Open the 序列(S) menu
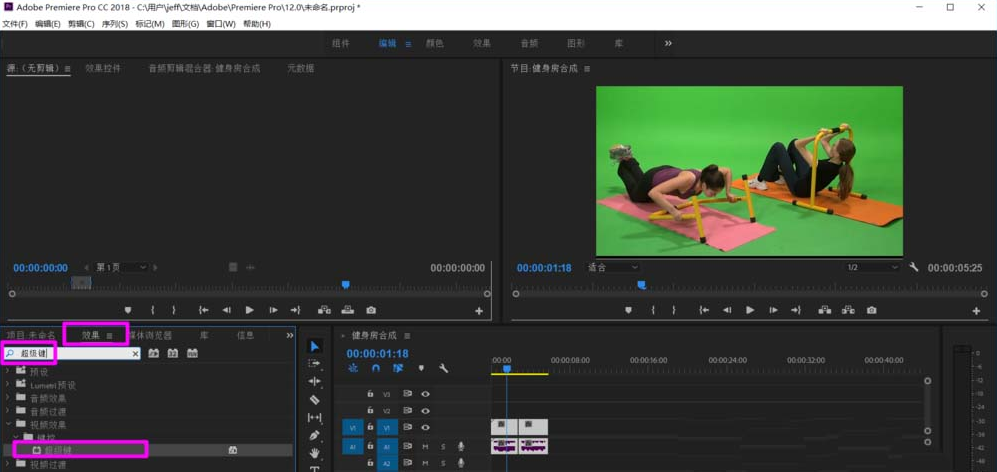Image resolution: width=997 pixels, height=472 pixels. tap(115, 24)
